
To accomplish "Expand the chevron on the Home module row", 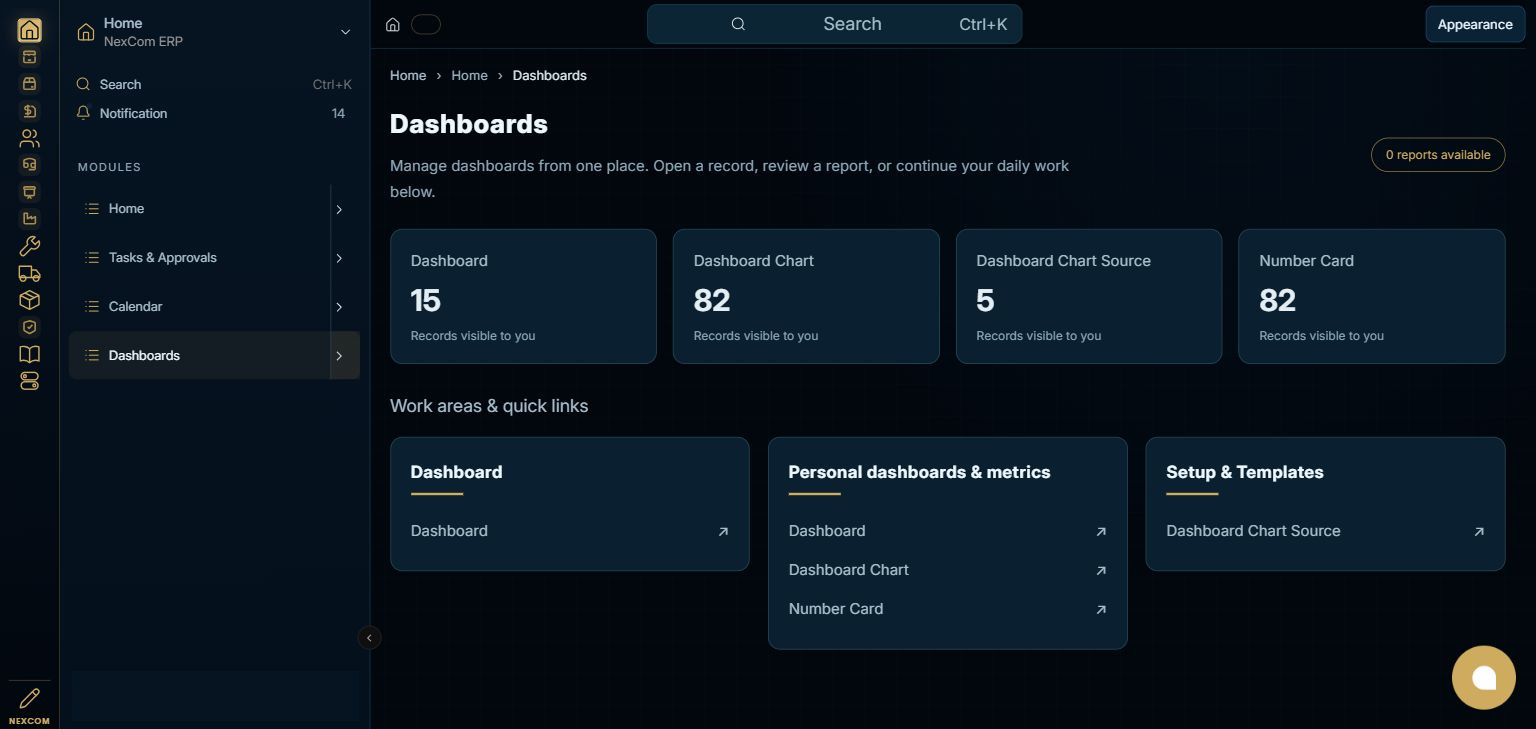I will coord(339,210).
